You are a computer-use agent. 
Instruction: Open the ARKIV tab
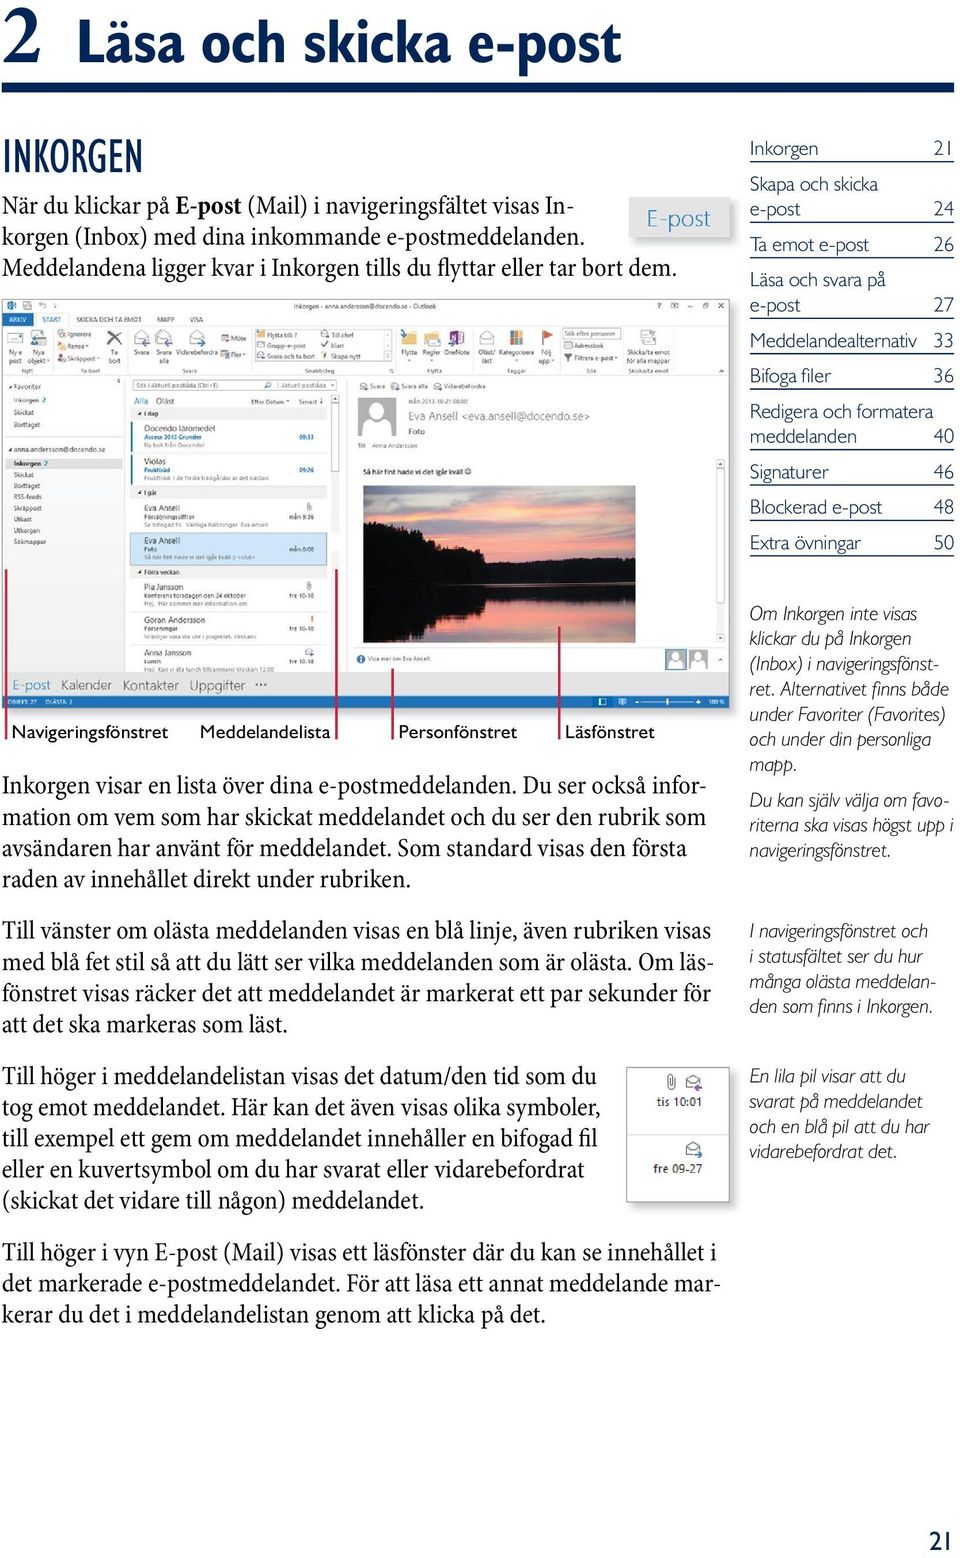(18, 319)
